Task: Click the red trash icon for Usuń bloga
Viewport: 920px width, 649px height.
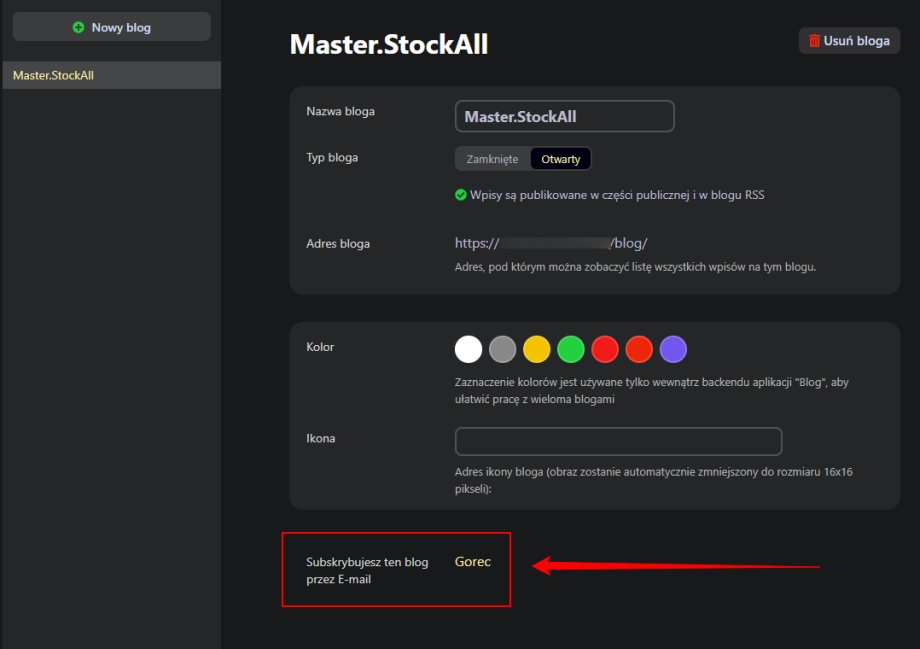Action: [x=814, y=41]
